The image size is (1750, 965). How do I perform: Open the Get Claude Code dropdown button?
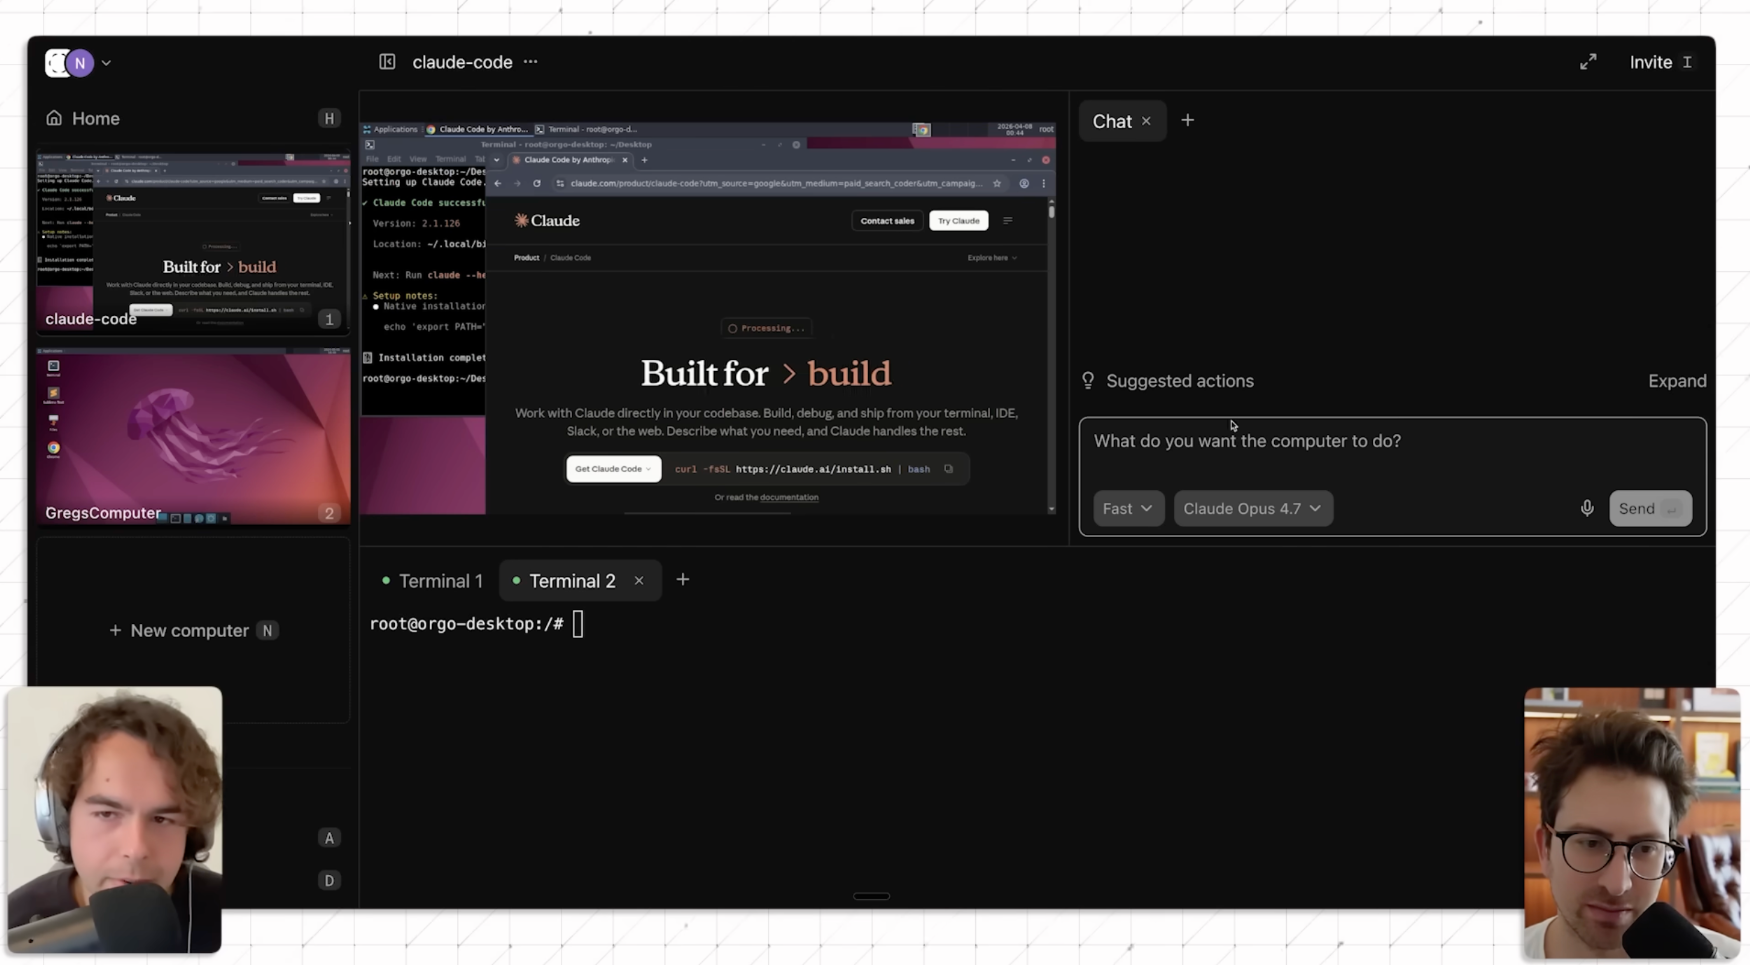[613, 469]
